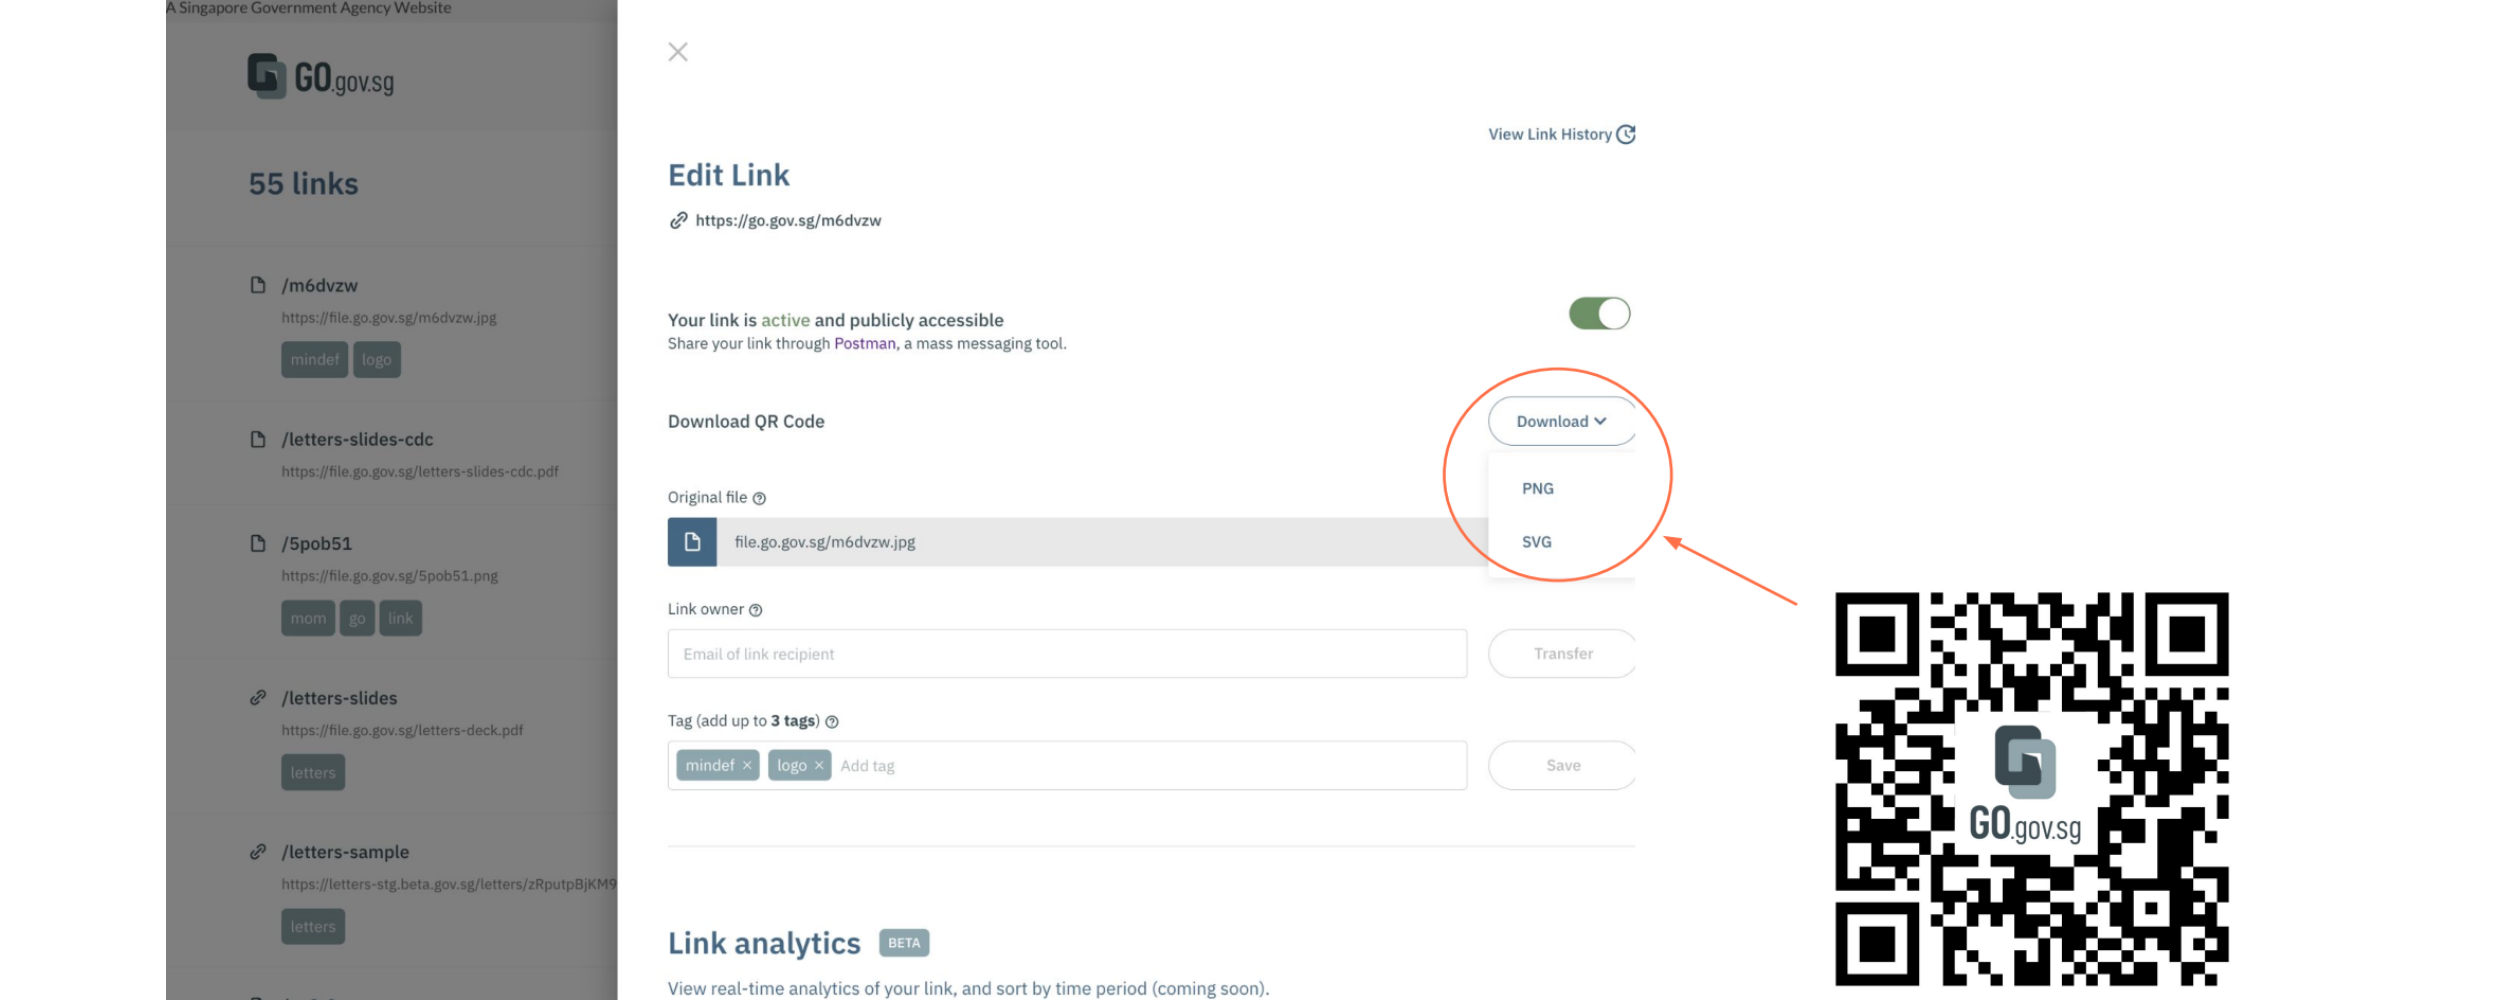The image size is (2500, 1000).
Task: Click file icon next to /m6dvzw
Action: click(258, 285)
